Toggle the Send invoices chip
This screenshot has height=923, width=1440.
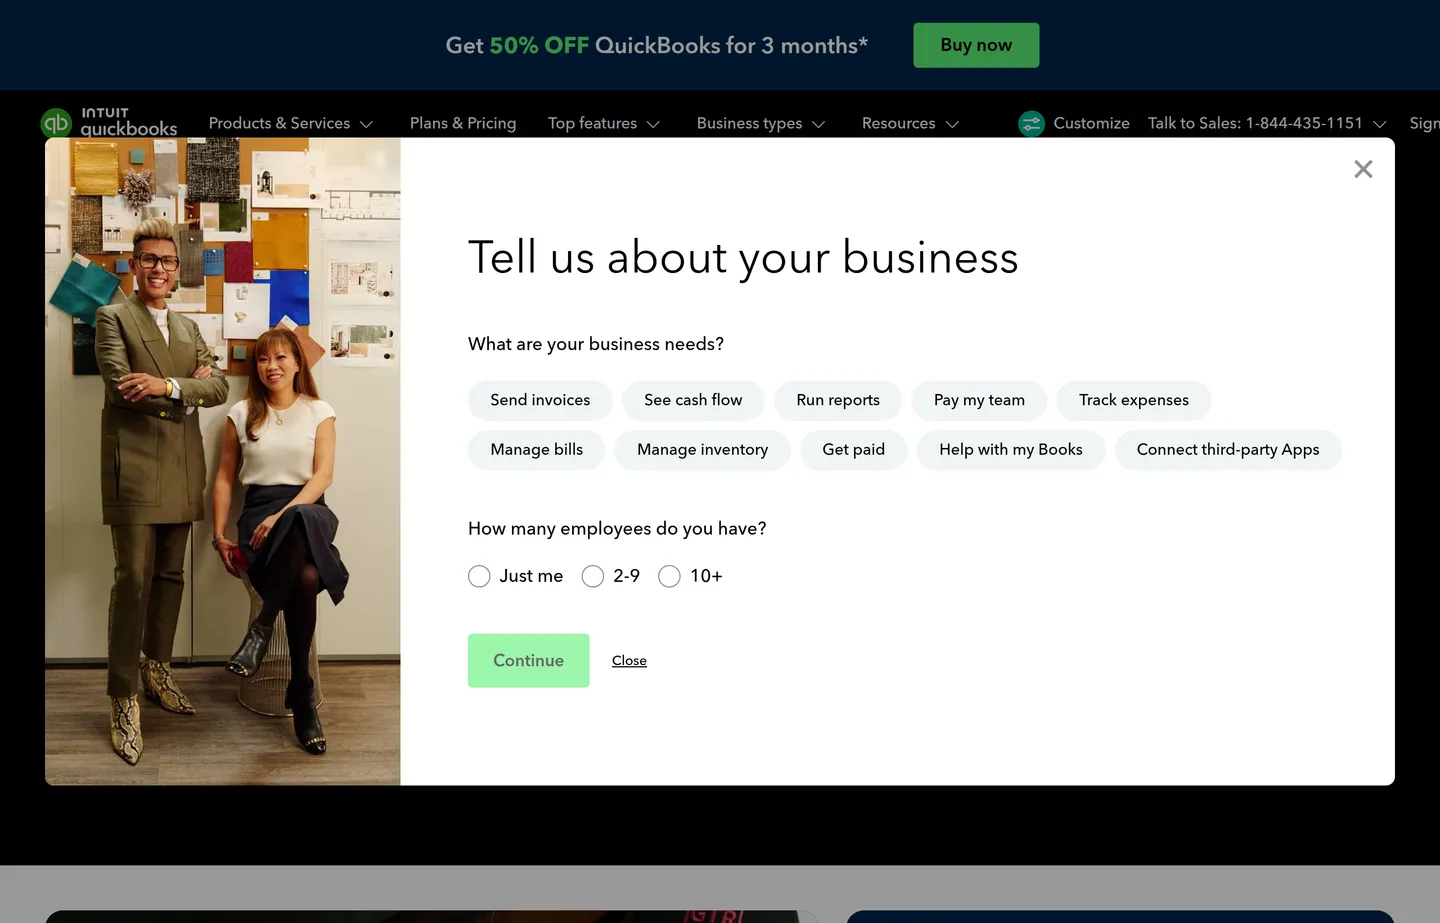point(540,400)
